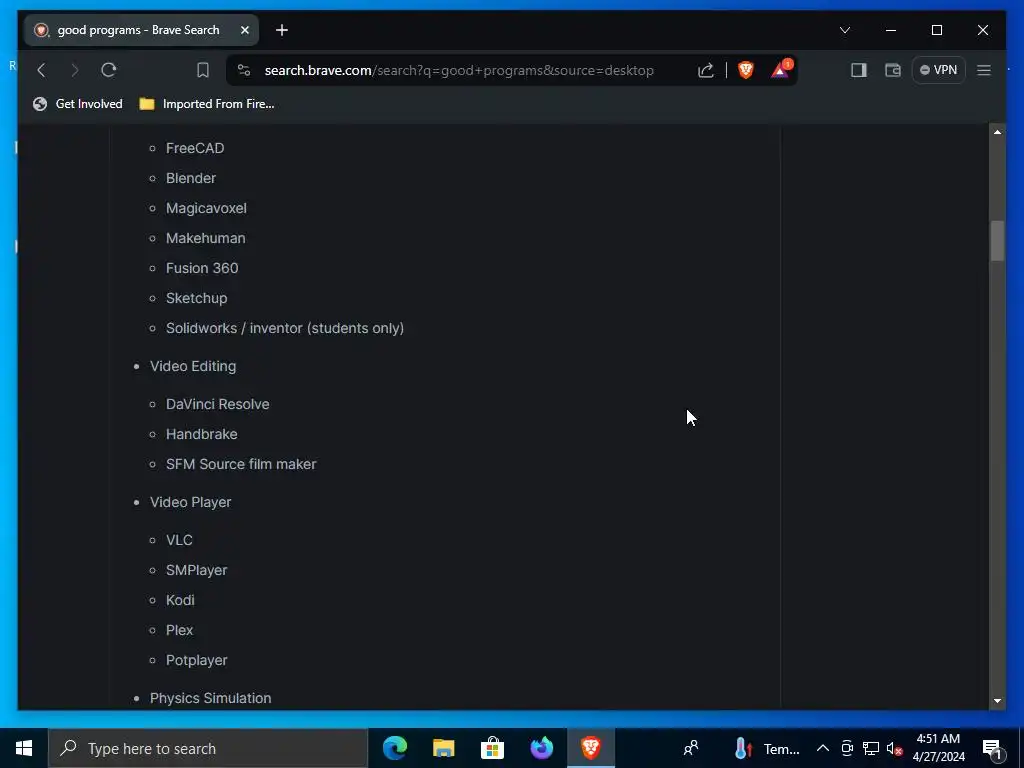Image resolution: width=1024 pixels, height=768 pixels.
Task: Click the Blender list entry
Action: 191,178
